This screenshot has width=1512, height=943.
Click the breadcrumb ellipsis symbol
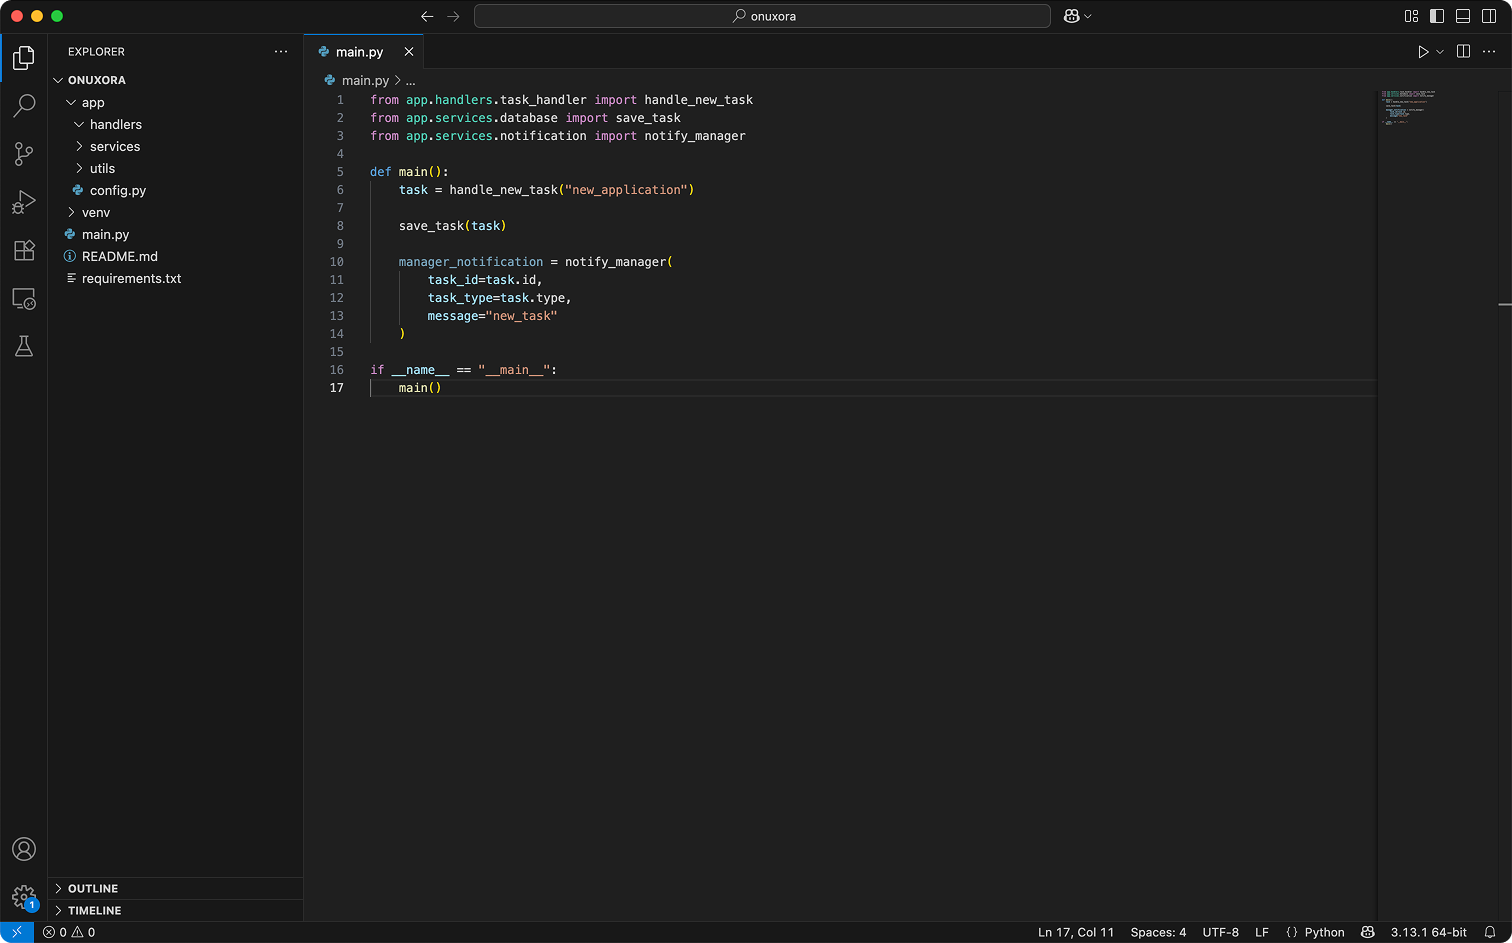[x=410, y=80]
